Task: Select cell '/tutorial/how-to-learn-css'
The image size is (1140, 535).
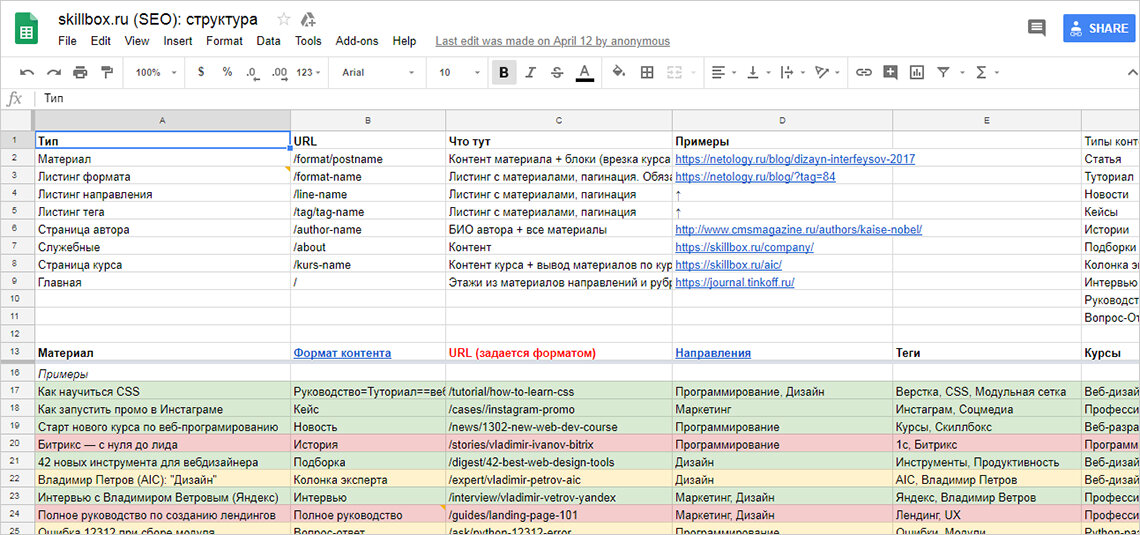Action: point(559,391)
